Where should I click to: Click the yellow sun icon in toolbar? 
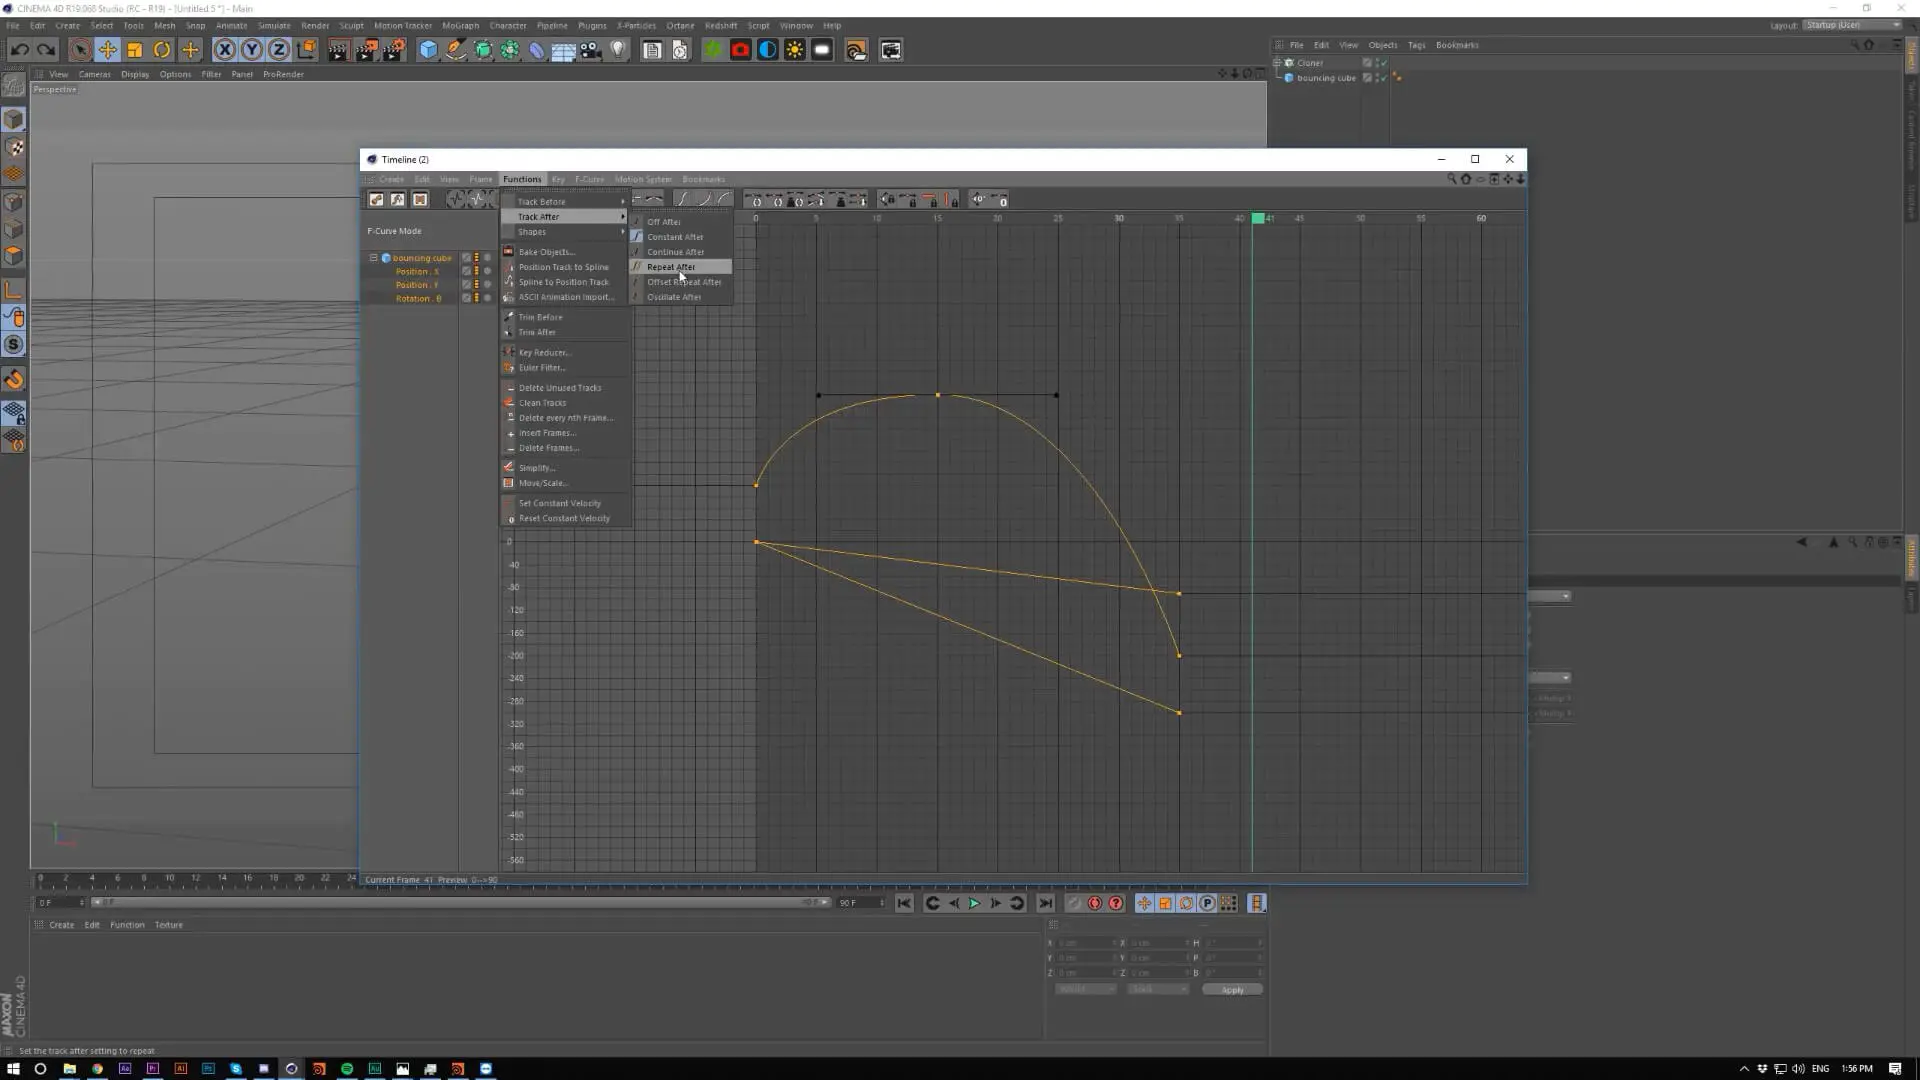click(795, 50)
